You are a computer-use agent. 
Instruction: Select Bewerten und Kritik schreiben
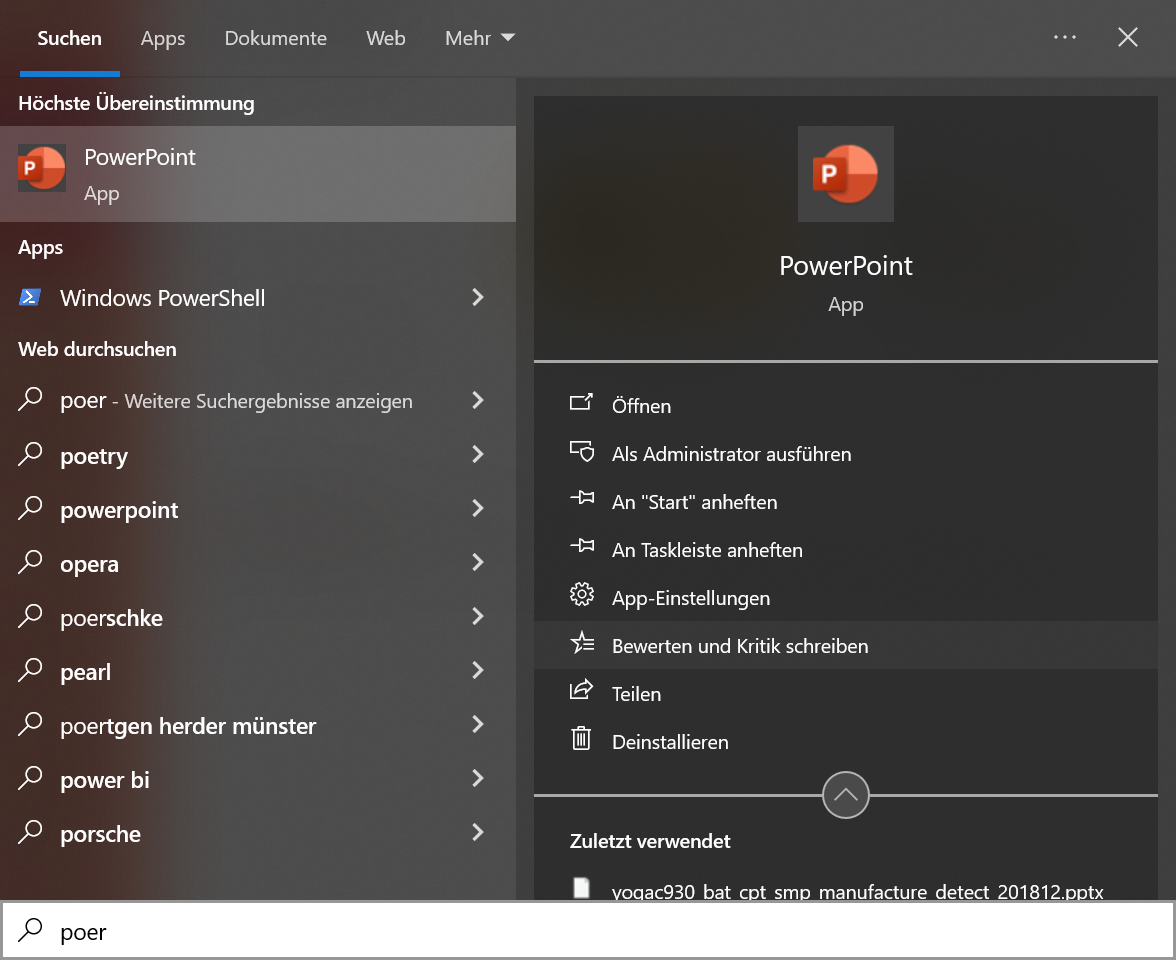coord(845,645)
